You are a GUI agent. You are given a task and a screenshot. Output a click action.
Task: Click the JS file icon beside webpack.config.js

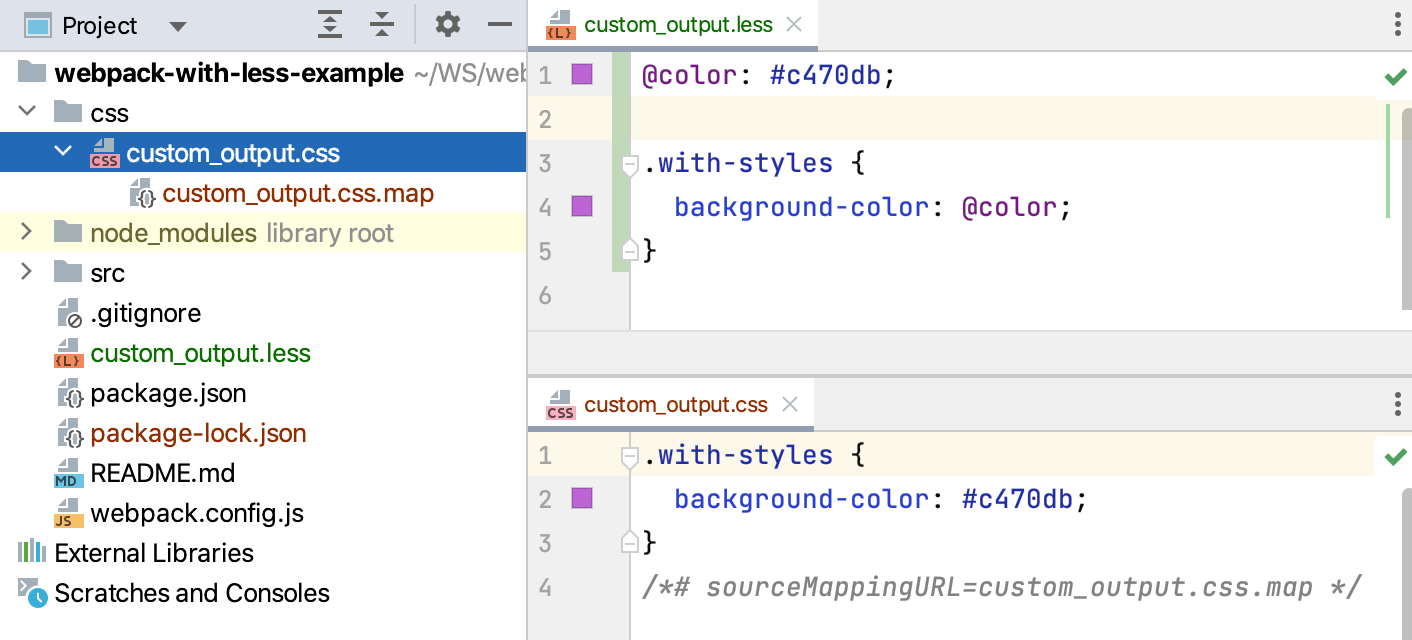pyautogui.click(x=67, y=513)
